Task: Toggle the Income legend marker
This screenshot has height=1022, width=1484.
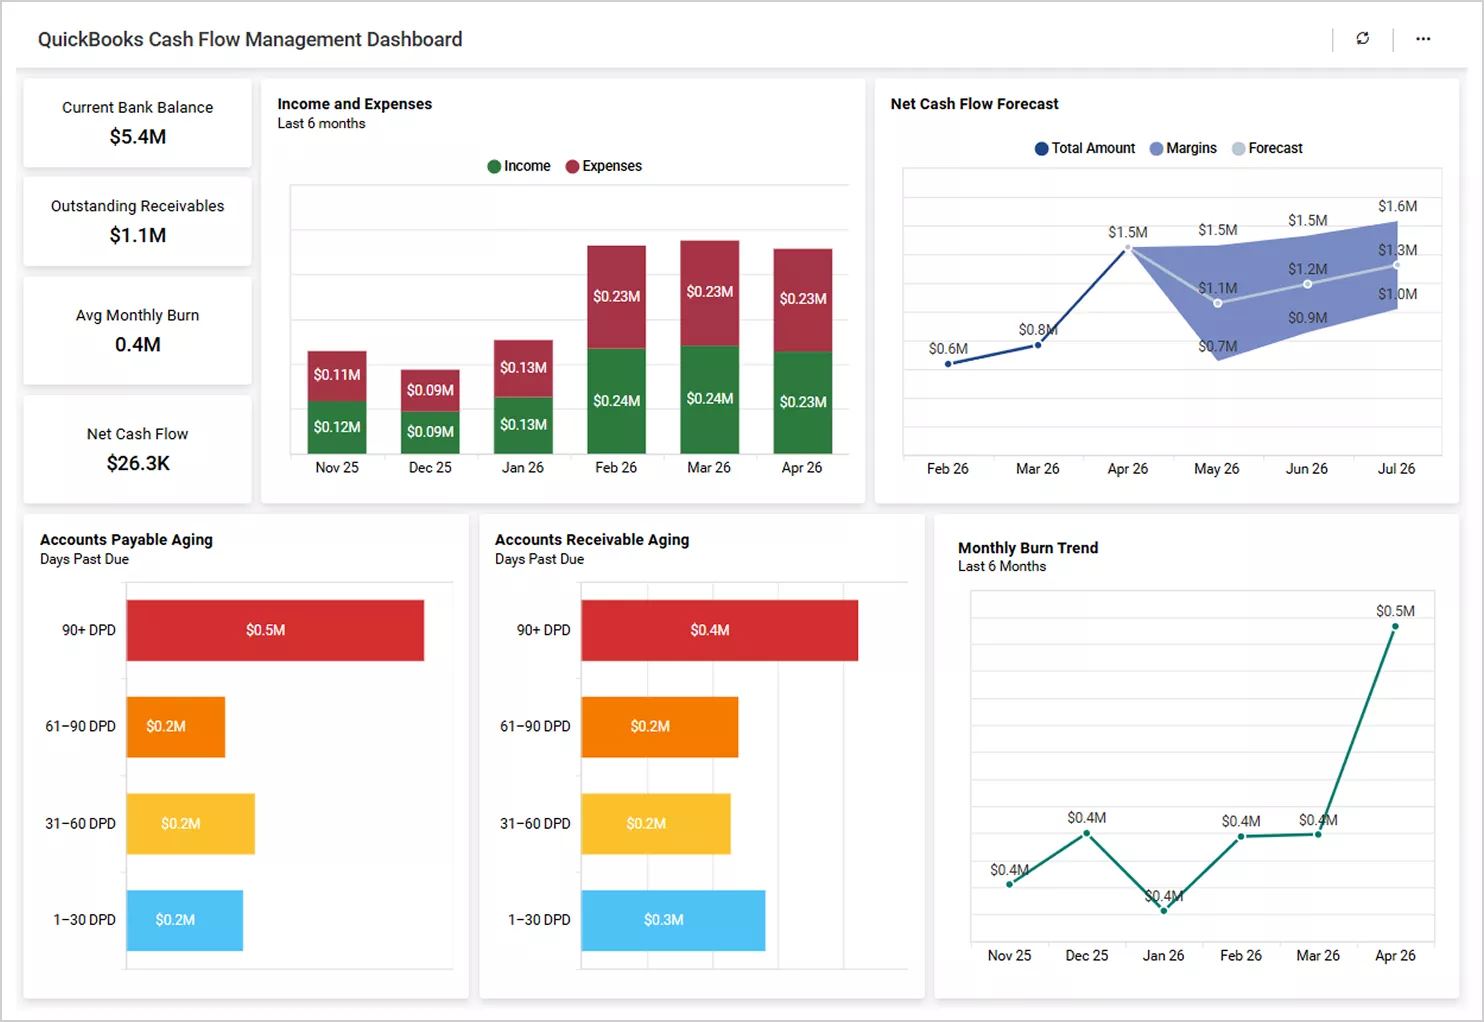Action: tap(494, 166)
